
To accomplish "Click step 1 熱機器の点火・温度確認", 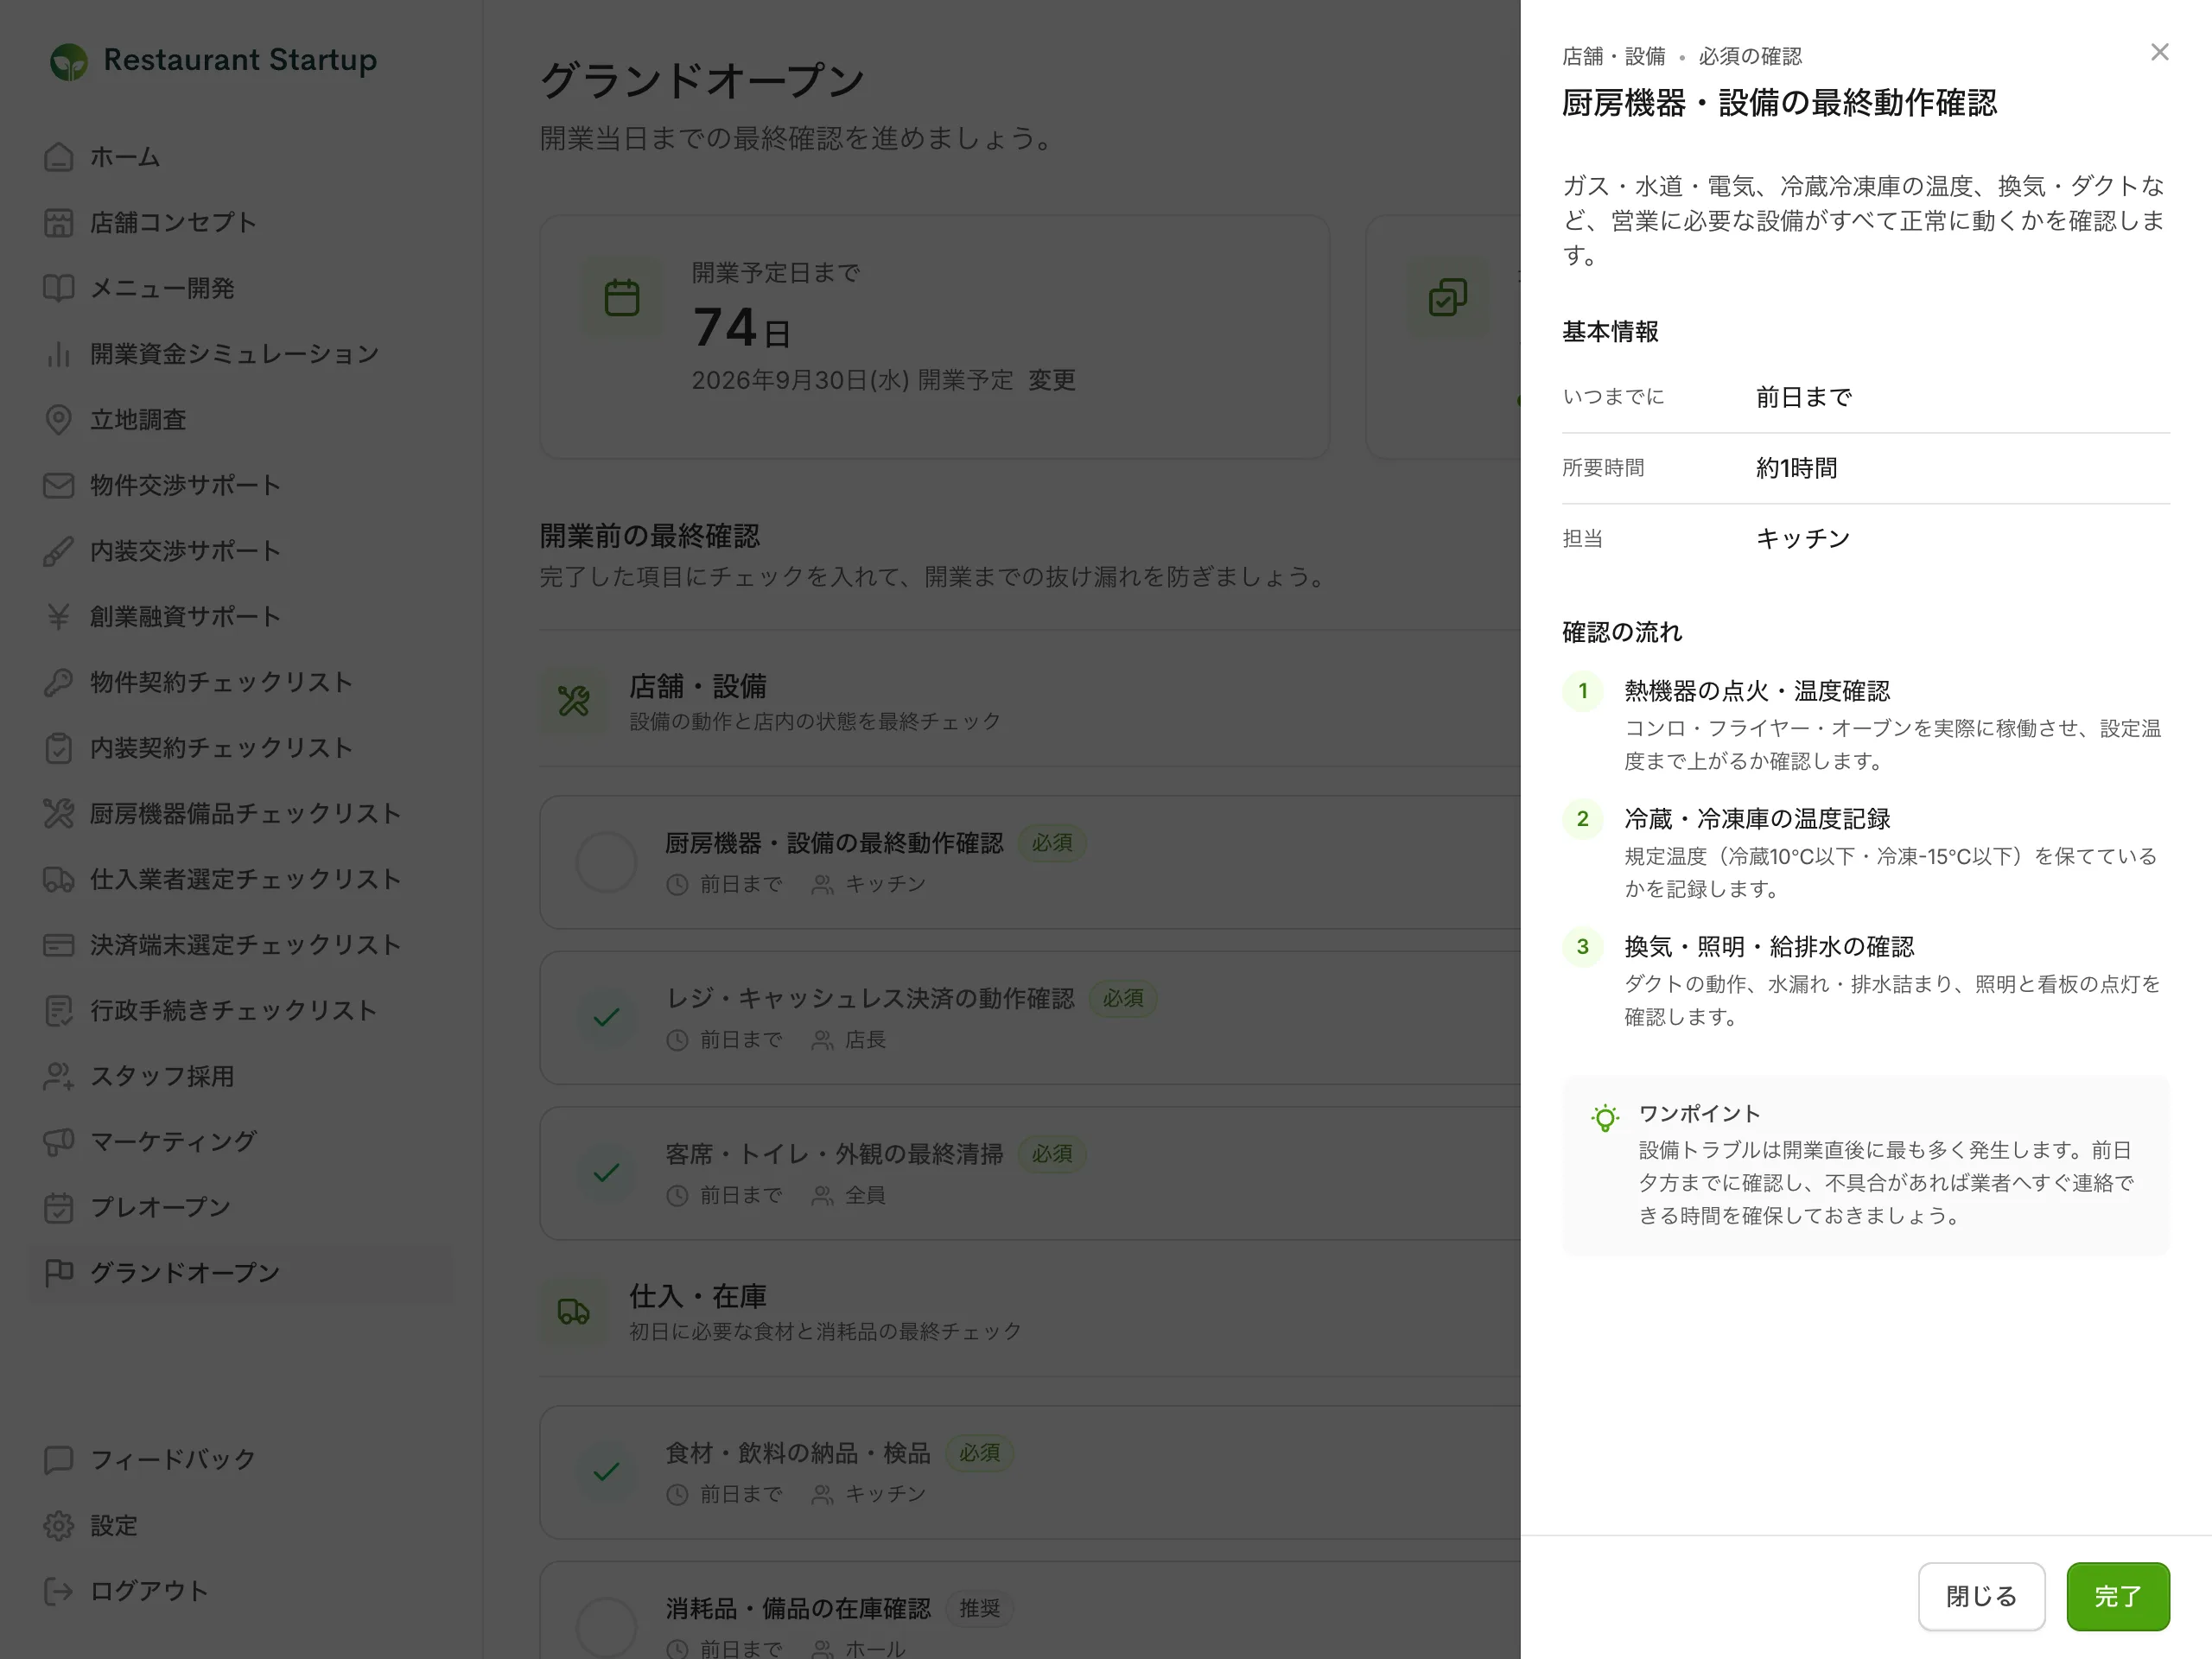I will pyautogui.click(x=1756, y=691).
